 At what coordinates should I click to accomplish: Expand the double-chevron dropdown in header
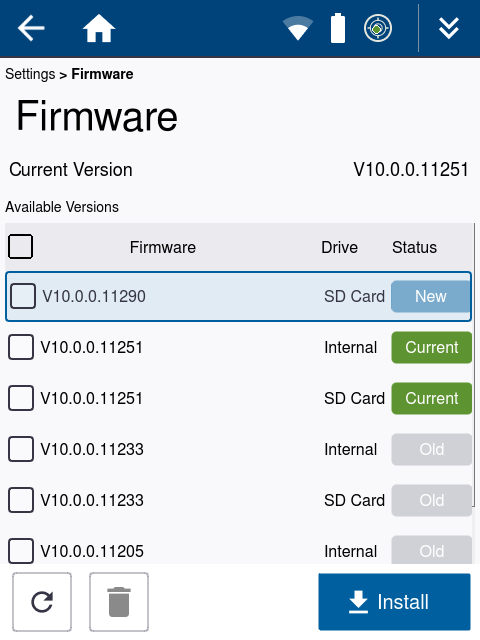click(x=449, y=28)
